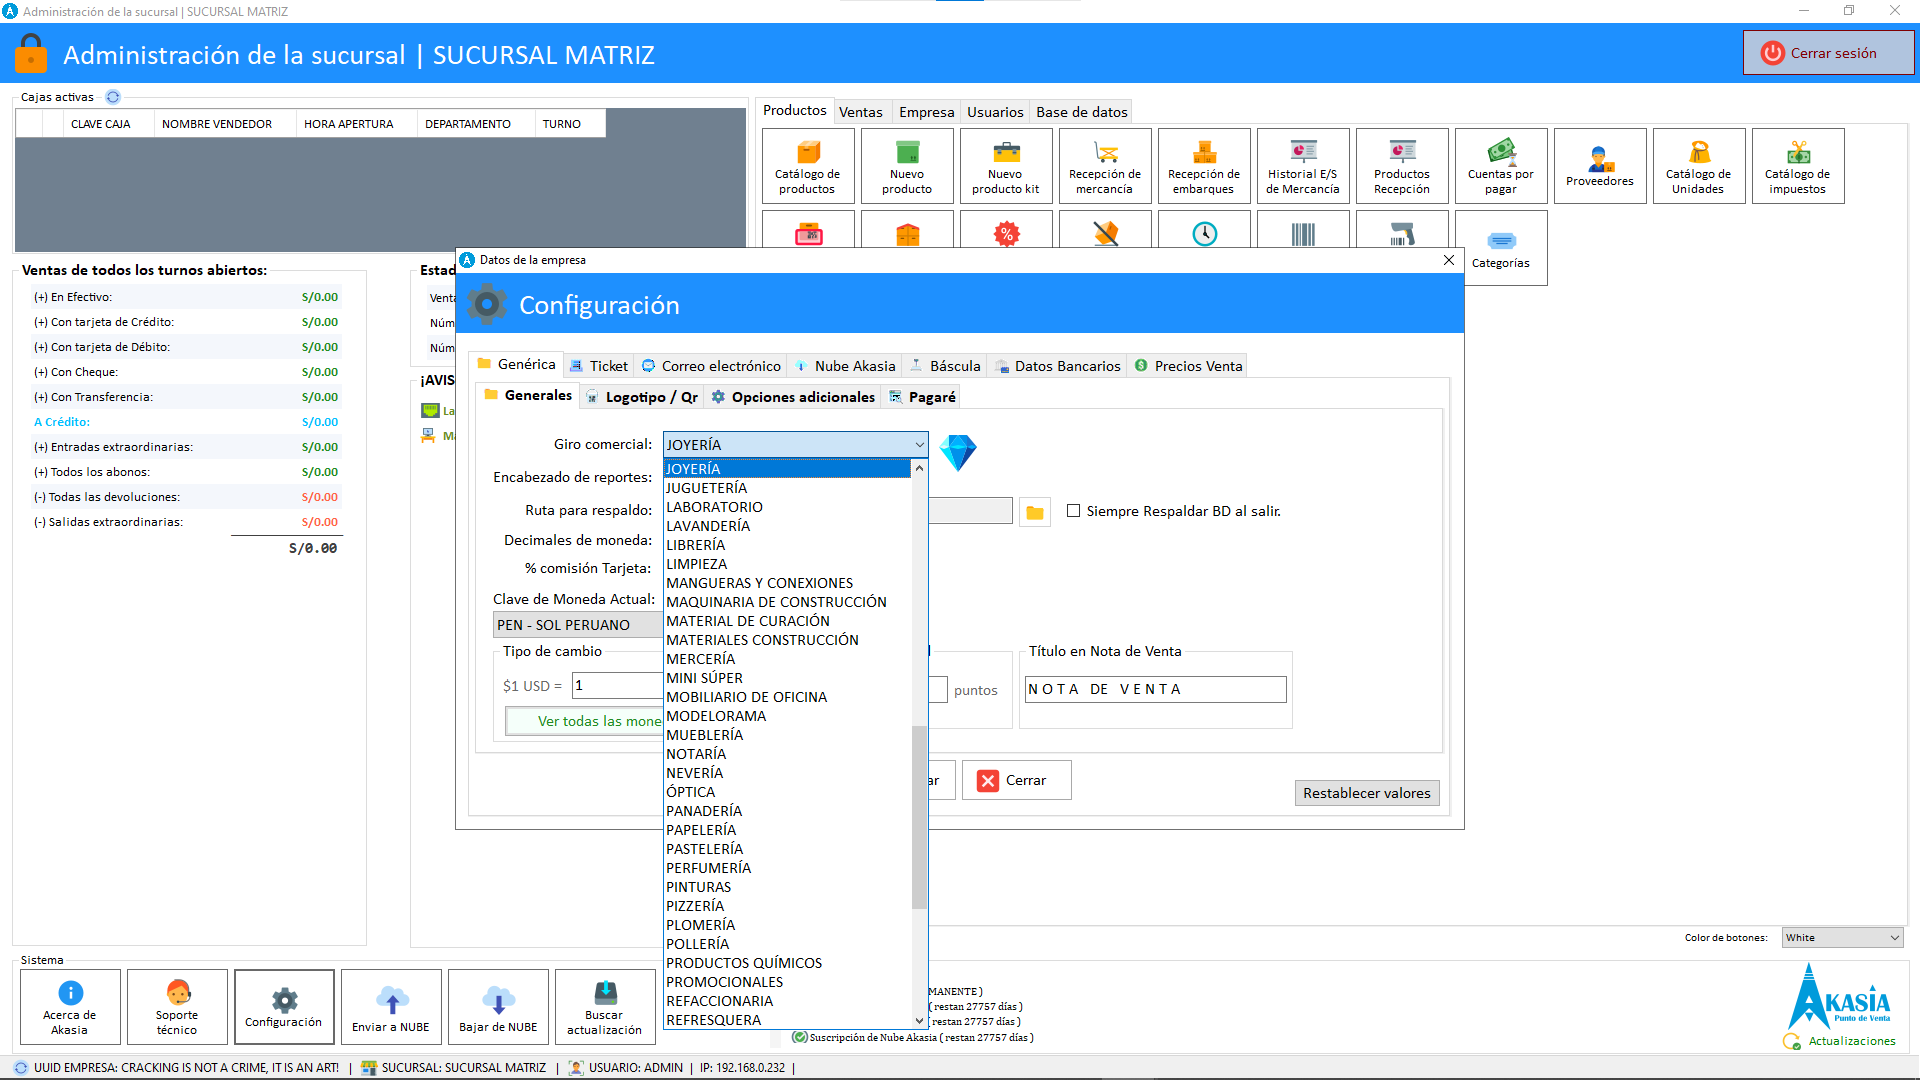Open Recepción de mercancía

(x=1105, y=166)
